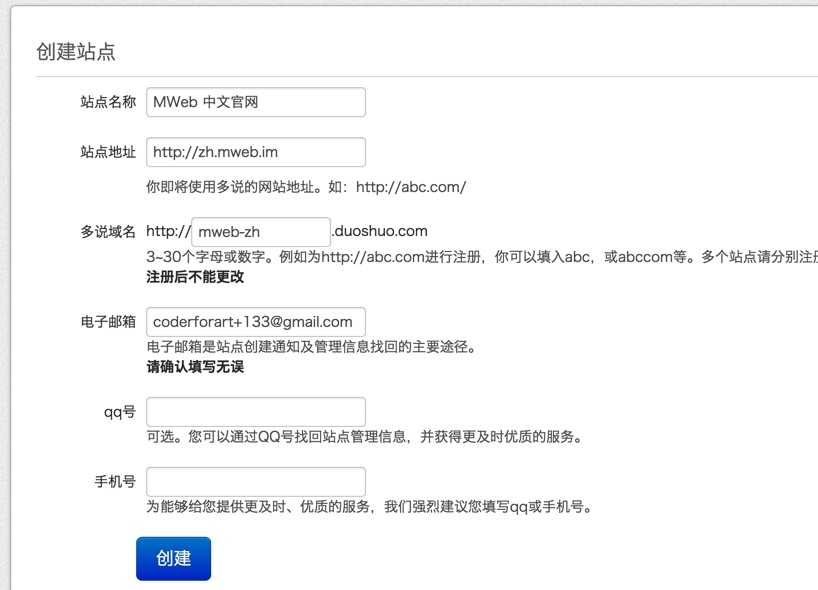
Task: Click the http:// prefix before the domain field
Action: tap(168, 231)
